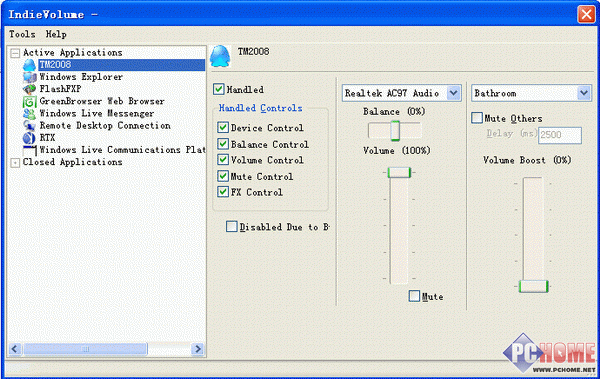Screen dimensions: 600x379
Task: Open the Tools menu
Action: tap(22, 34)
